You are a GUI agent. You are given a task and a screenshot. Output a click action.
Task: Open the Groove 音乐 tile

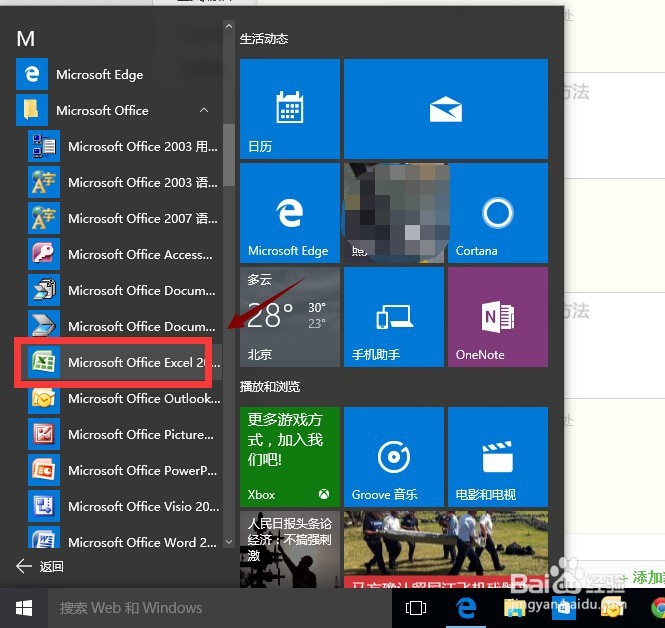click(x=394, y=457)
